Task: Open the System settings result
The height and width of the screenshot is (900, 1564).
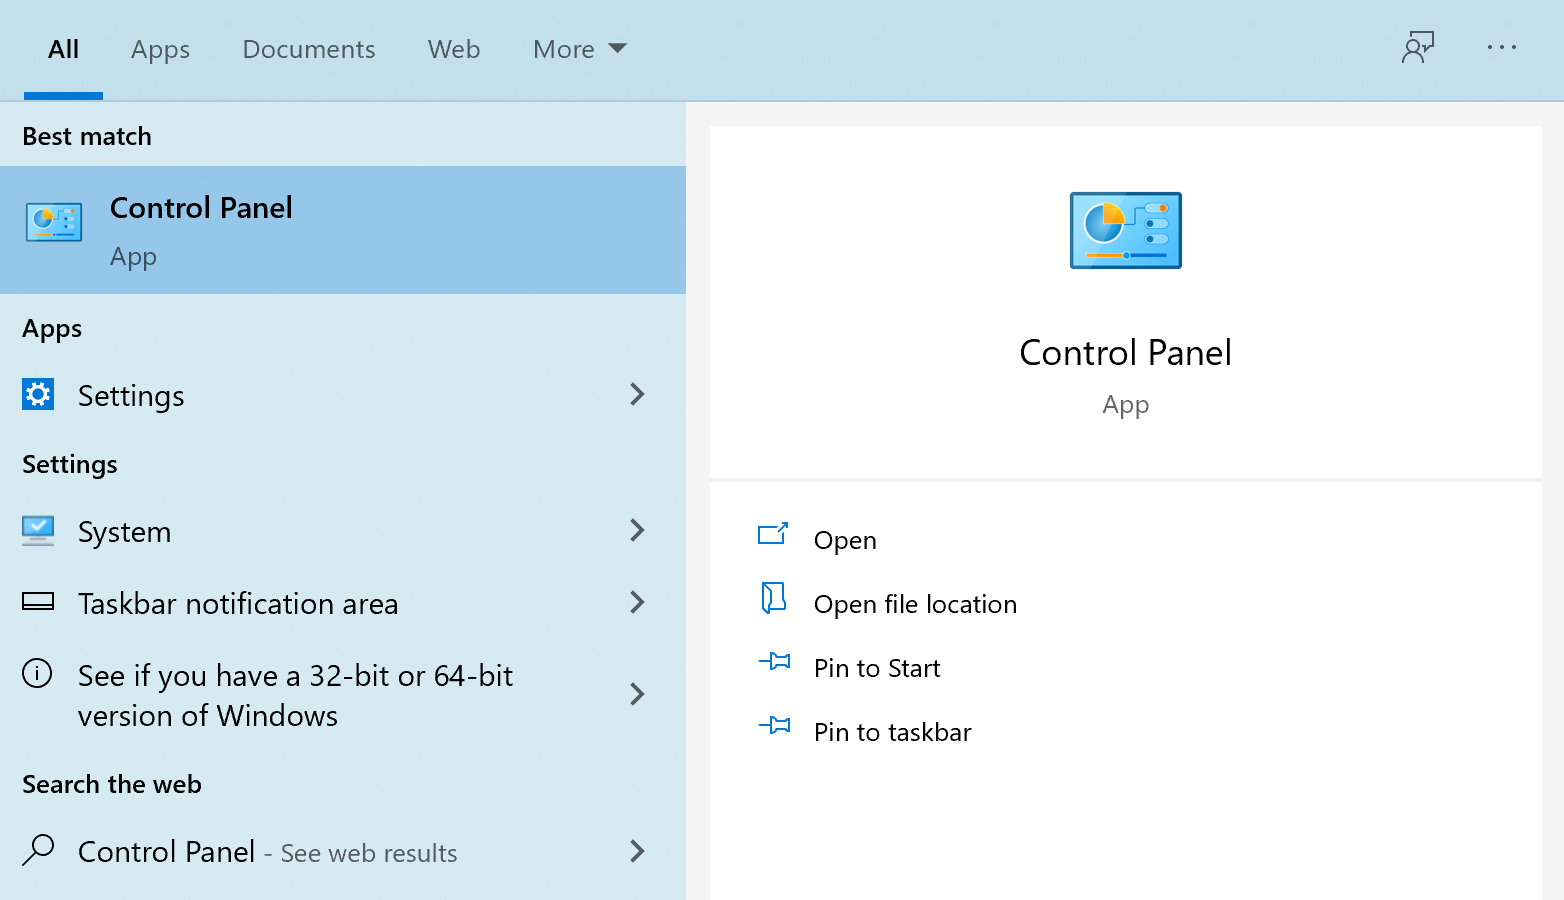Action: 343,531
